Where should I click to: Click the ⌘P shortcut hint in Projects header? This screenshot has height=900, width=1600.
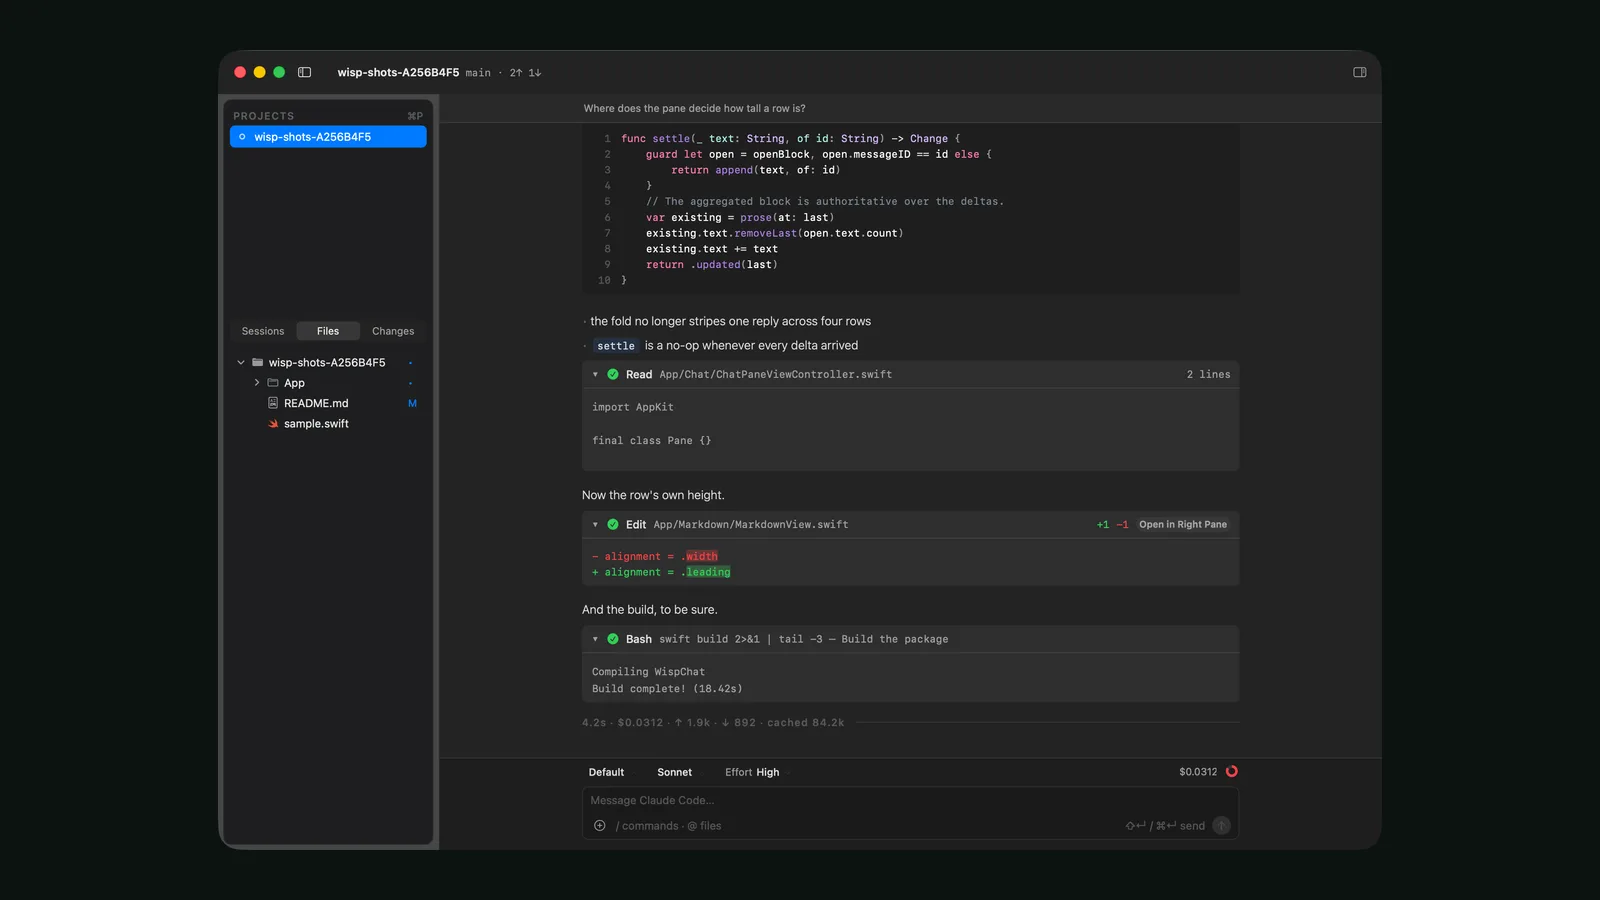pos(415,116)
